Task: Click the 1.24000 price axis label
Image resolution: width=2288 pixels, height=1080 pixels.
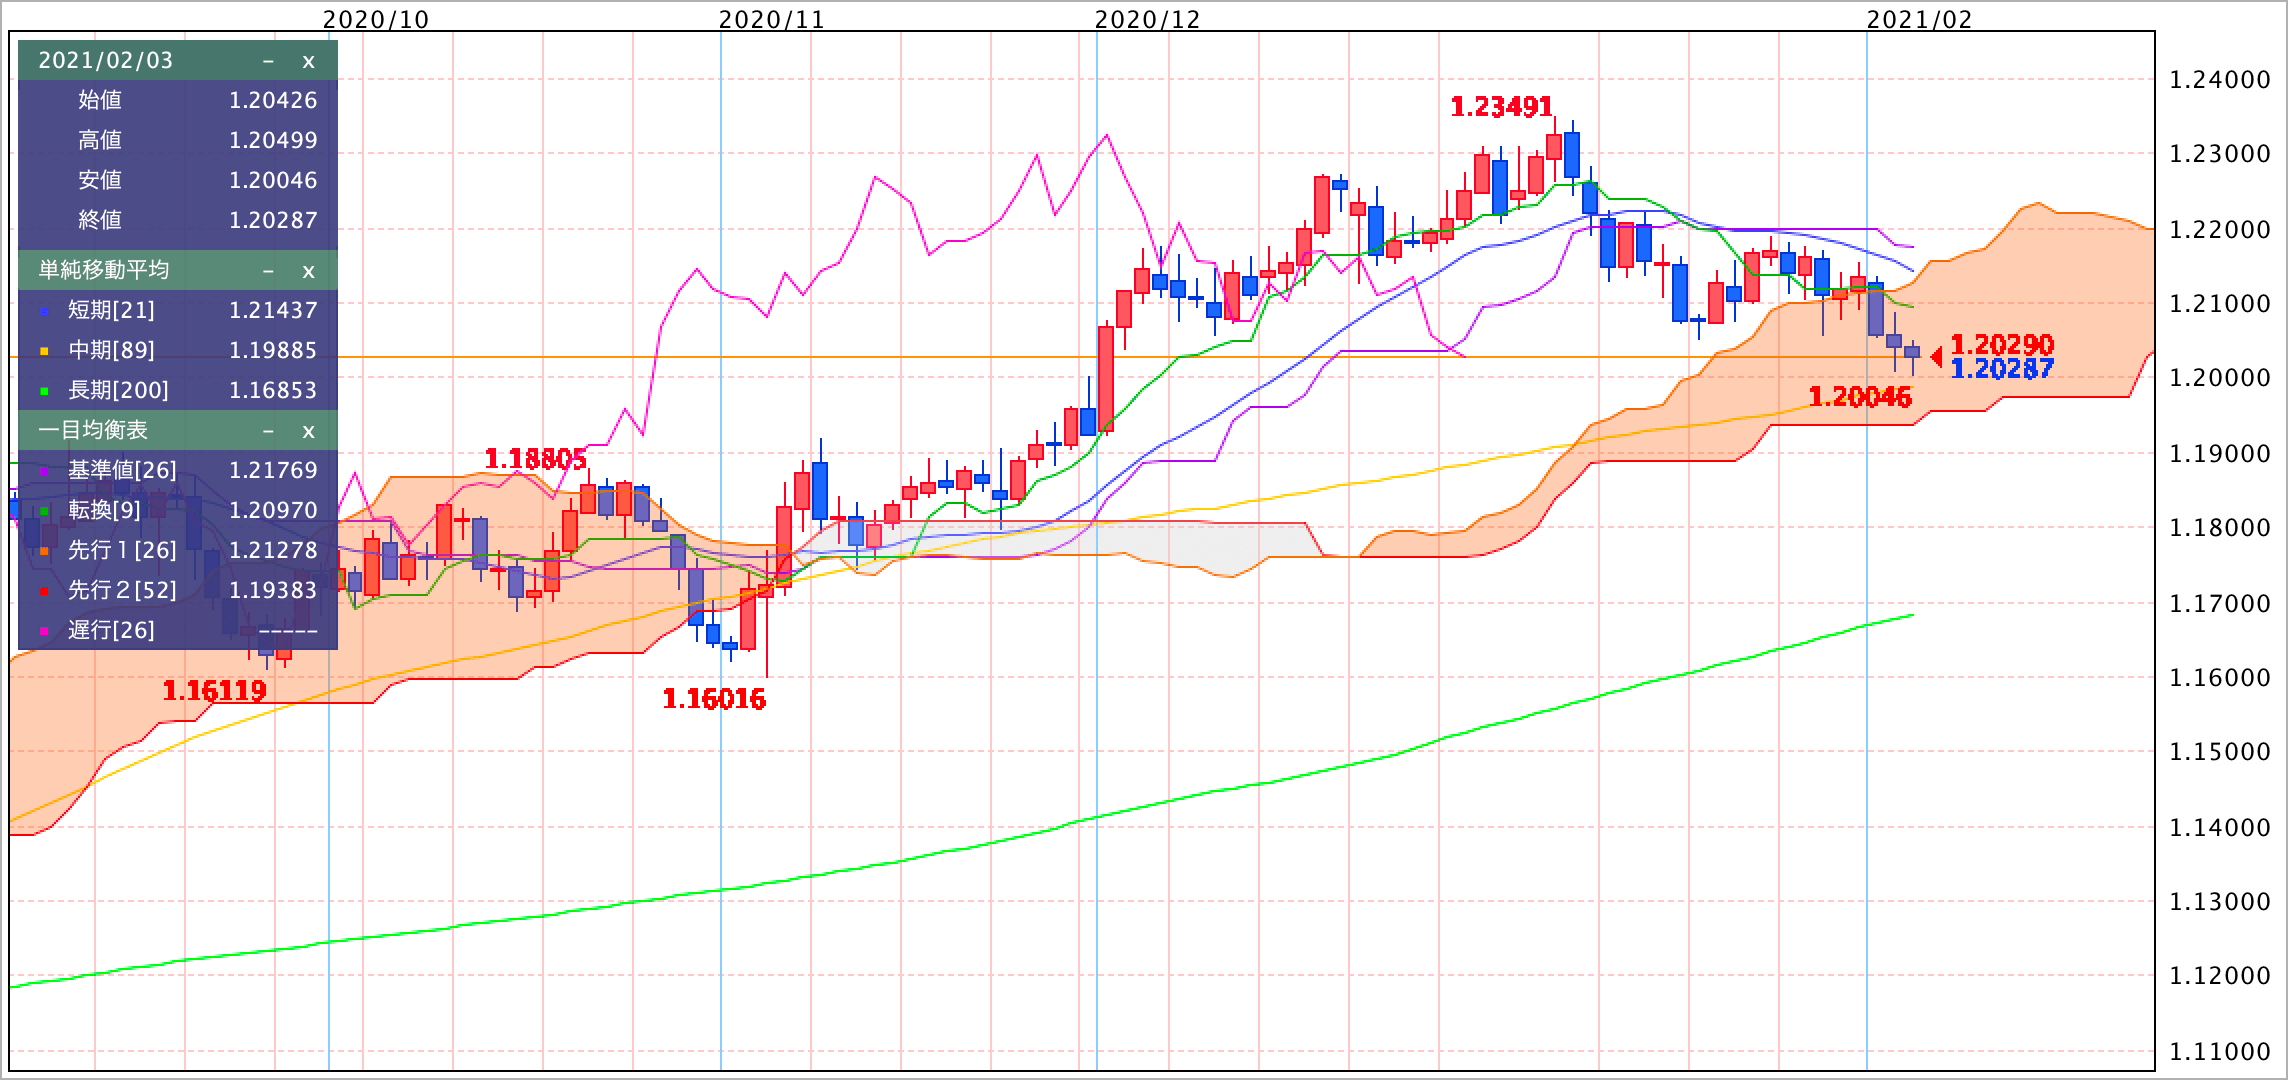Action: coord(2220,80)
